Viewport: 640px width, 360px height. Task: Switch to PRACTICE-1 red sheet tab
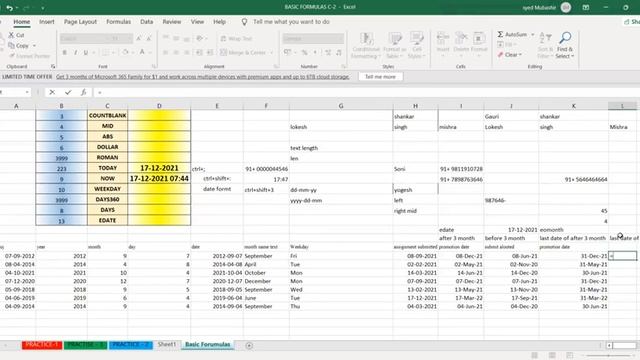click(42, 345)
